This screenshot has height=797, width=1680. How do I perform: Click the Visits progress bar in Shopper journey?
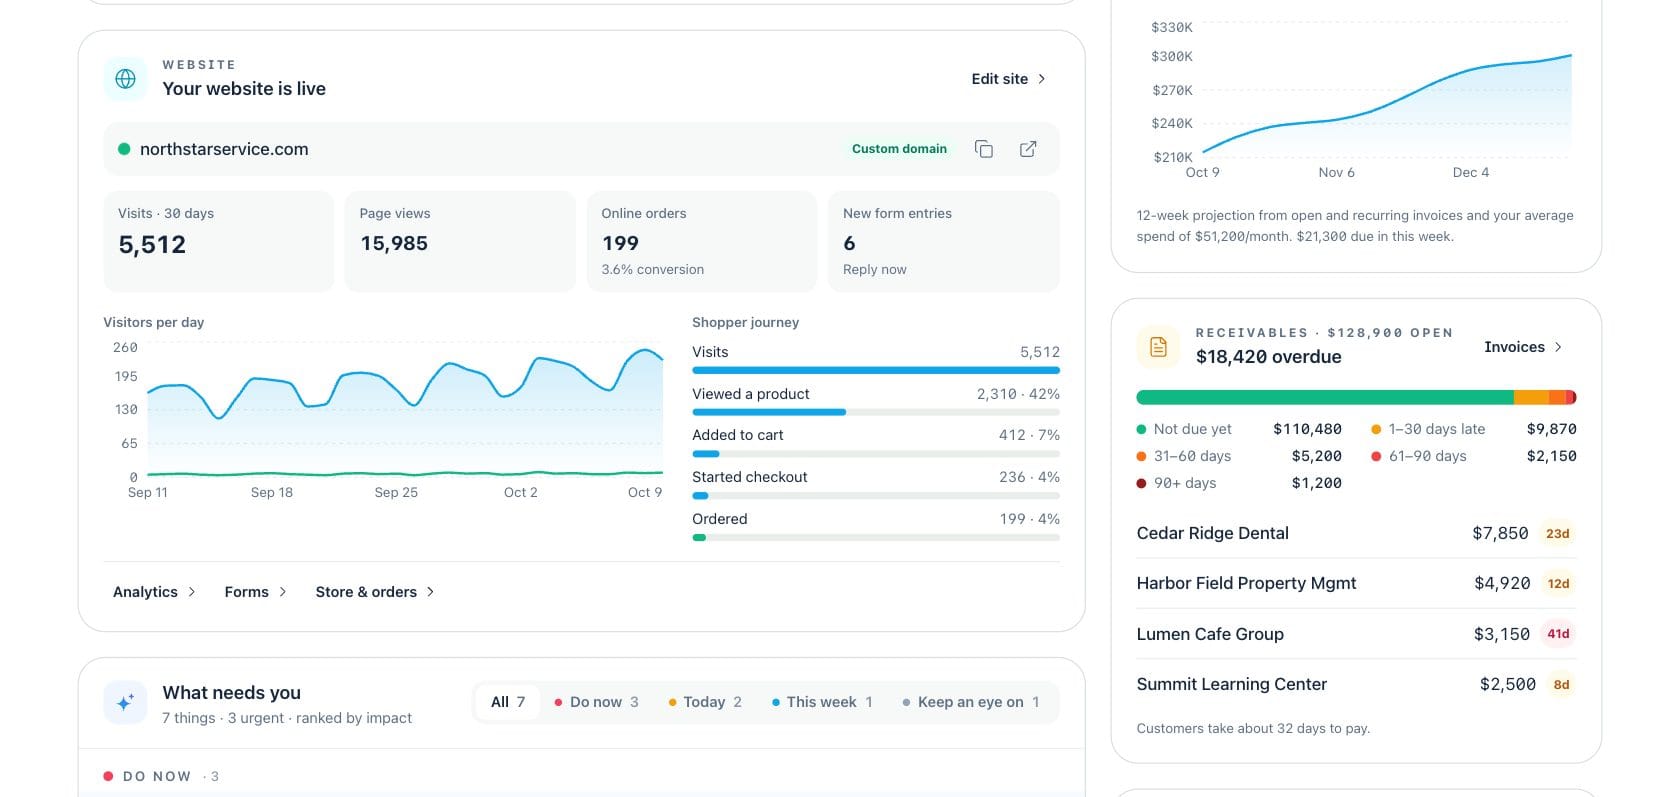pyautogui.click(x=876, y=370)
